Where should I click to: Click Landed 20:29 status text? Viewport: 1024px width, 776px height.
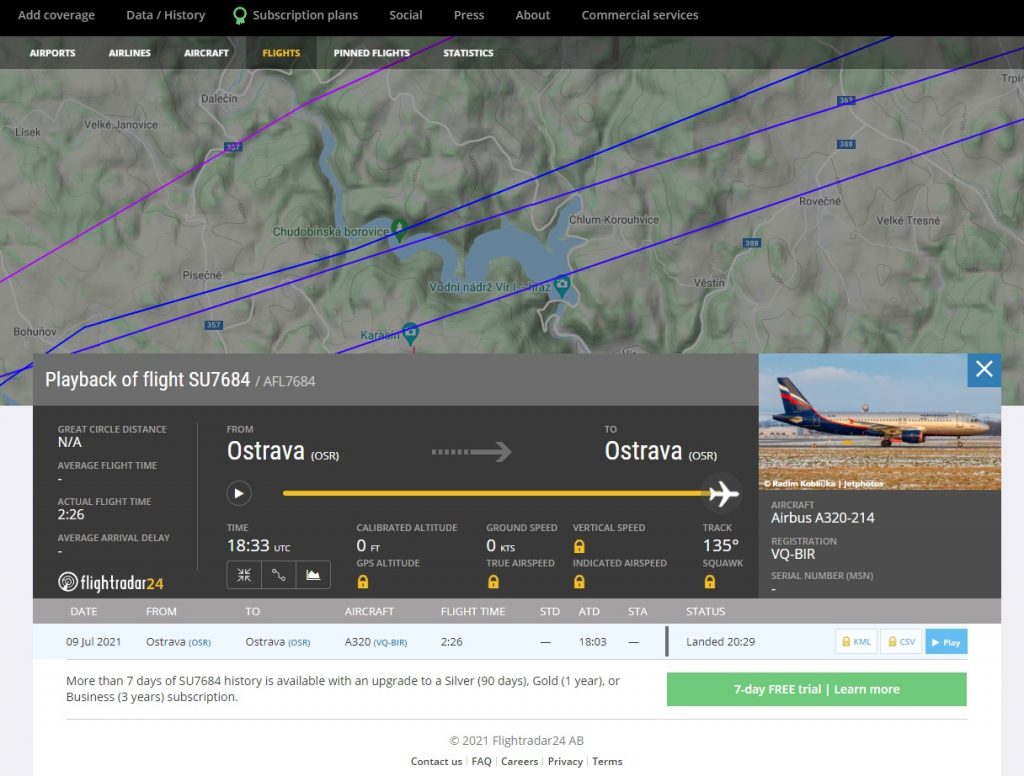pyautogui.click(x=720, y=642)
